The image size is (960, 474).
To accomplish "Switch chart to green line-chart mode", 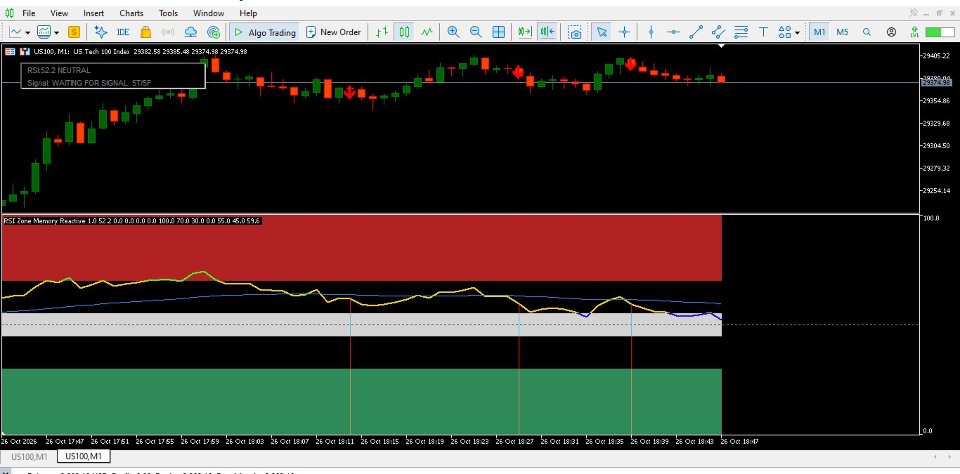I will (x=427, y=32).
